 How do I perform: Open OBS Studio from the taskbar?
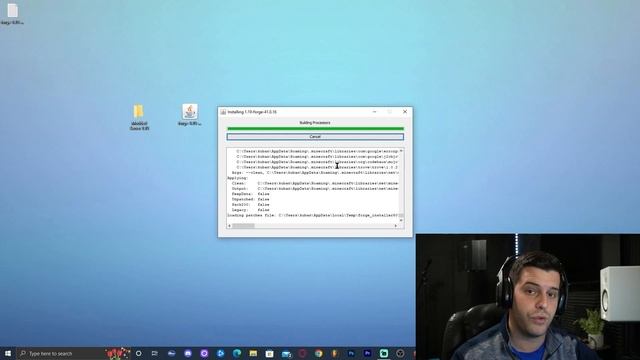tap(400, 353)
